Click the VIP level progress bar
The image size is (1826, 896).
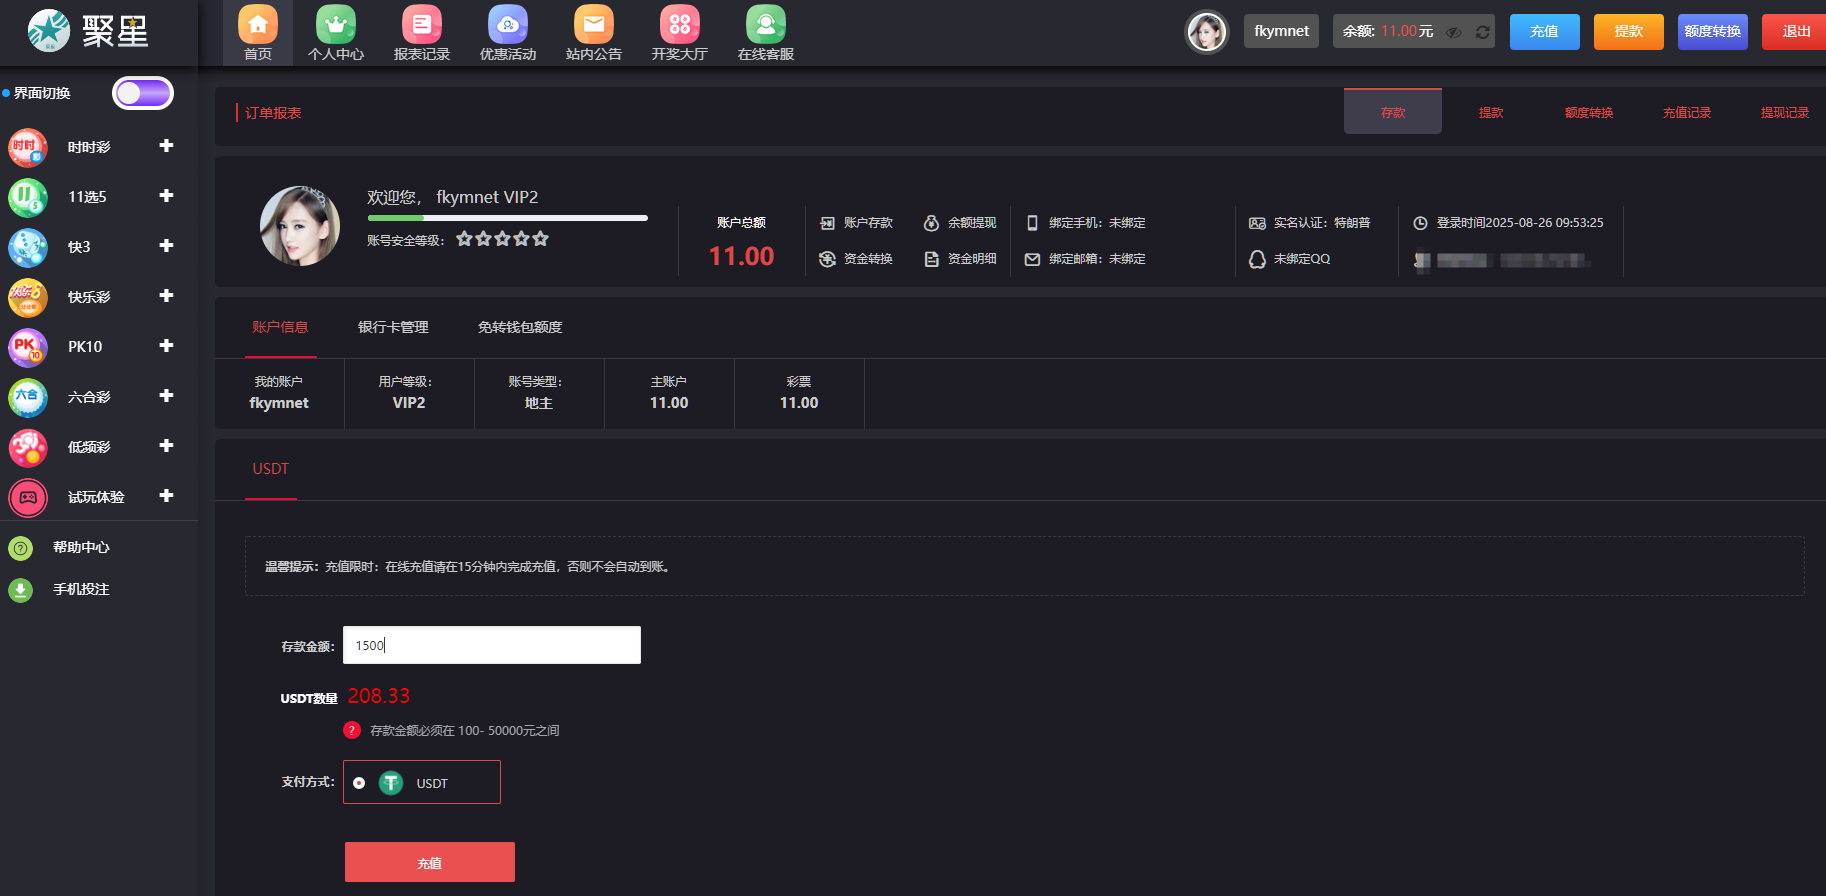pyautogui.click(x=507, y=217)
